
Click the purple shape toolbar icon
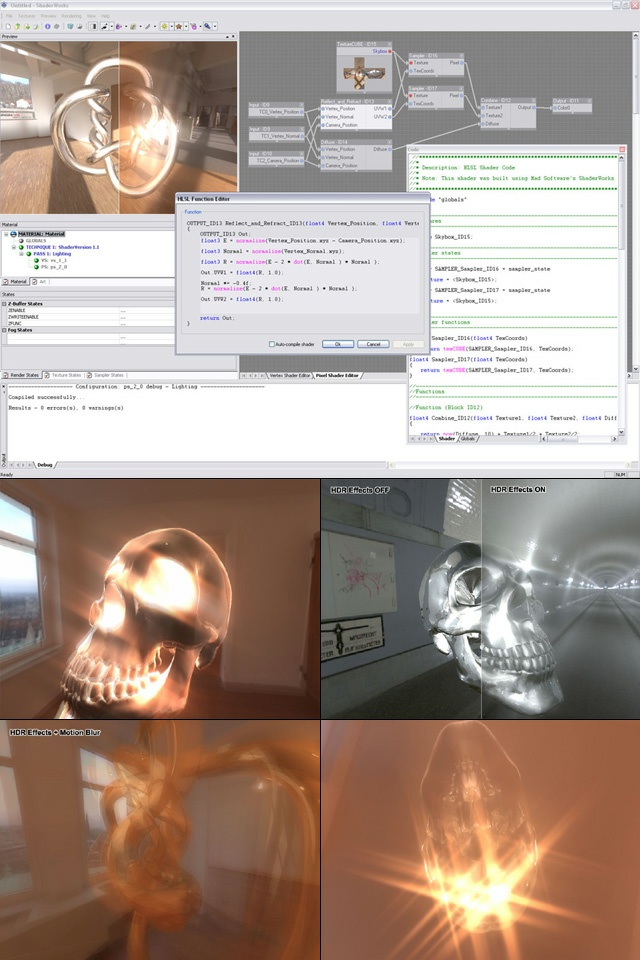(x=118, y=26)
